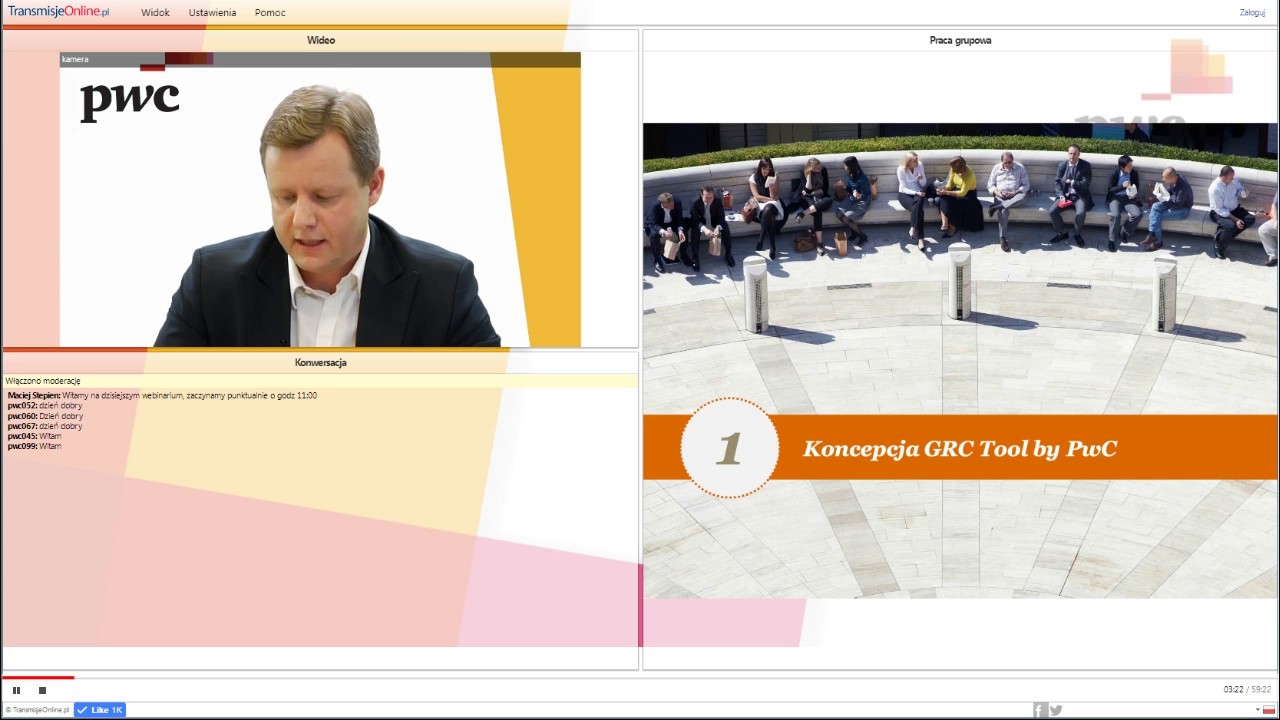Screen dimensions: 1280x720
Task: Click the Wideo panel header
Action: click(321, 40)
